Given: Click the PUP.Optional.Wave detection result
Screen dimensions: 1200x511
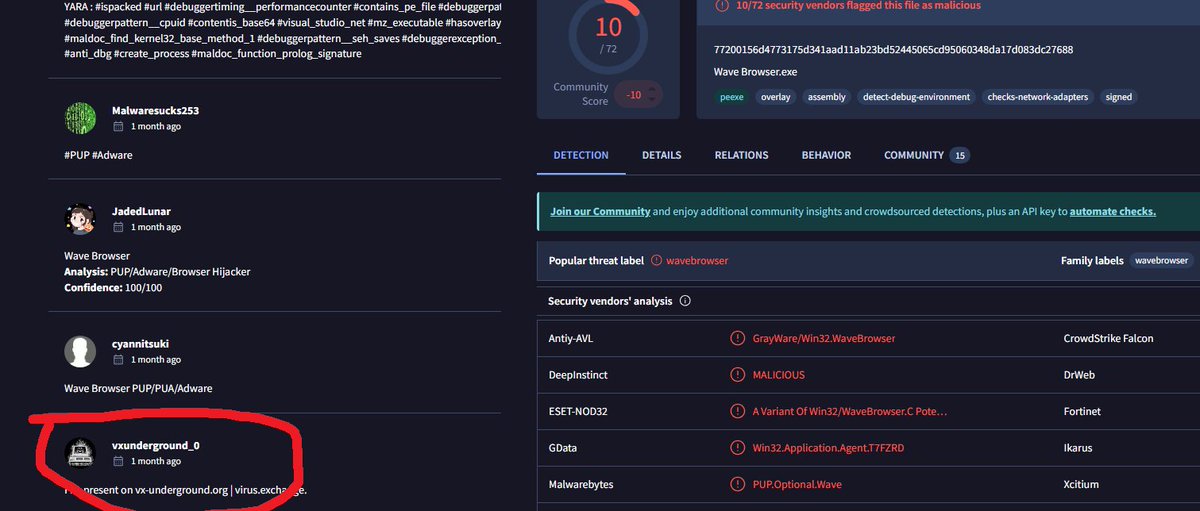Looking at the screenshot, I should (x=799, y=484).
